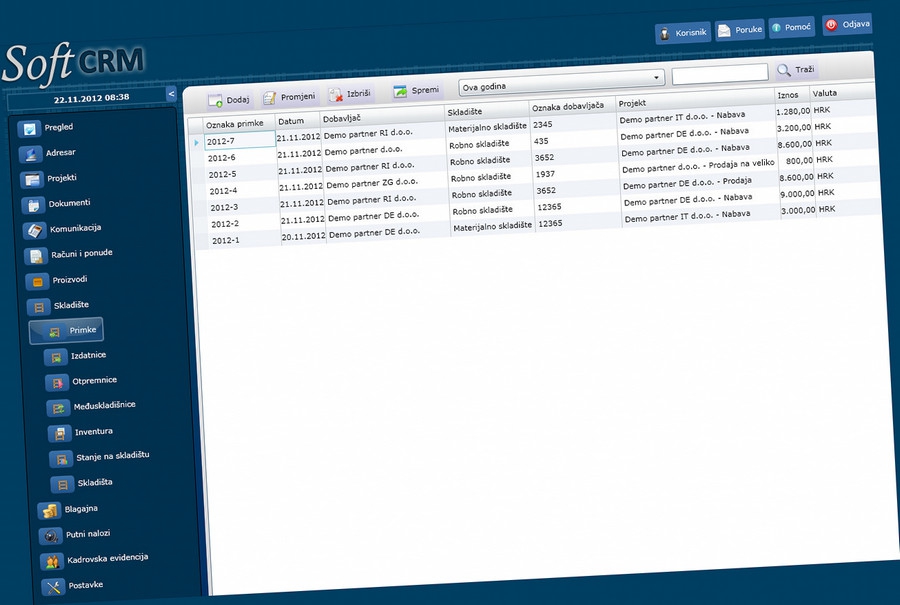Click into the search text field
900x605 pixels.
(x=720, y=73)
